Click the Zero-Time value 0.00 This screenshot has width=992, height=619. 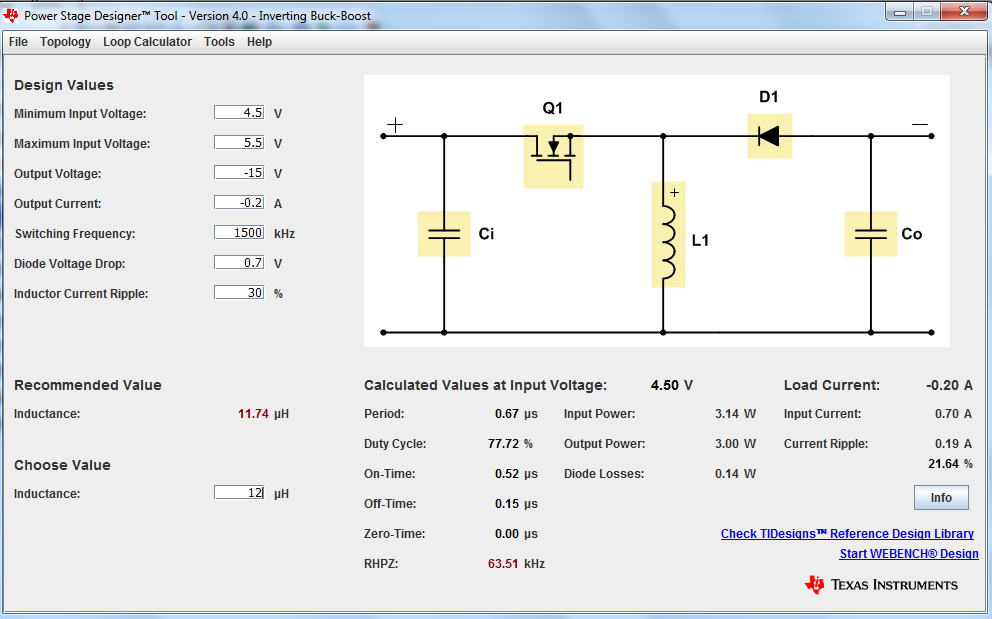tap(507, 534)
